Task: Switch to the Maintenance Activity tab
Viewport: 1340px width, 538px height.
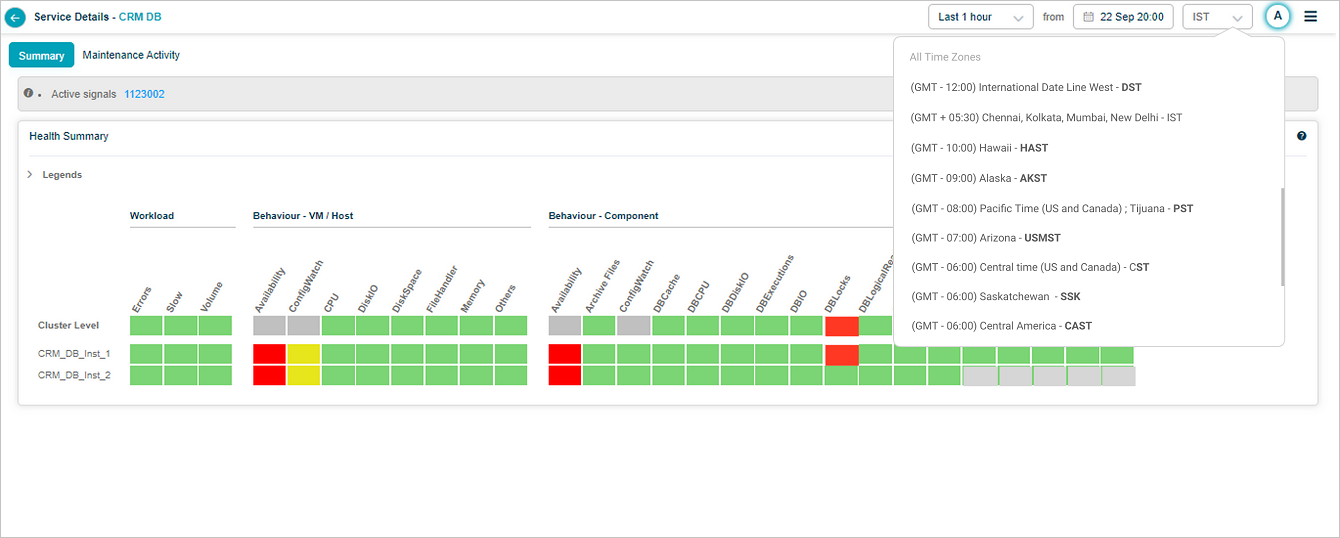Action: point(131,55)
